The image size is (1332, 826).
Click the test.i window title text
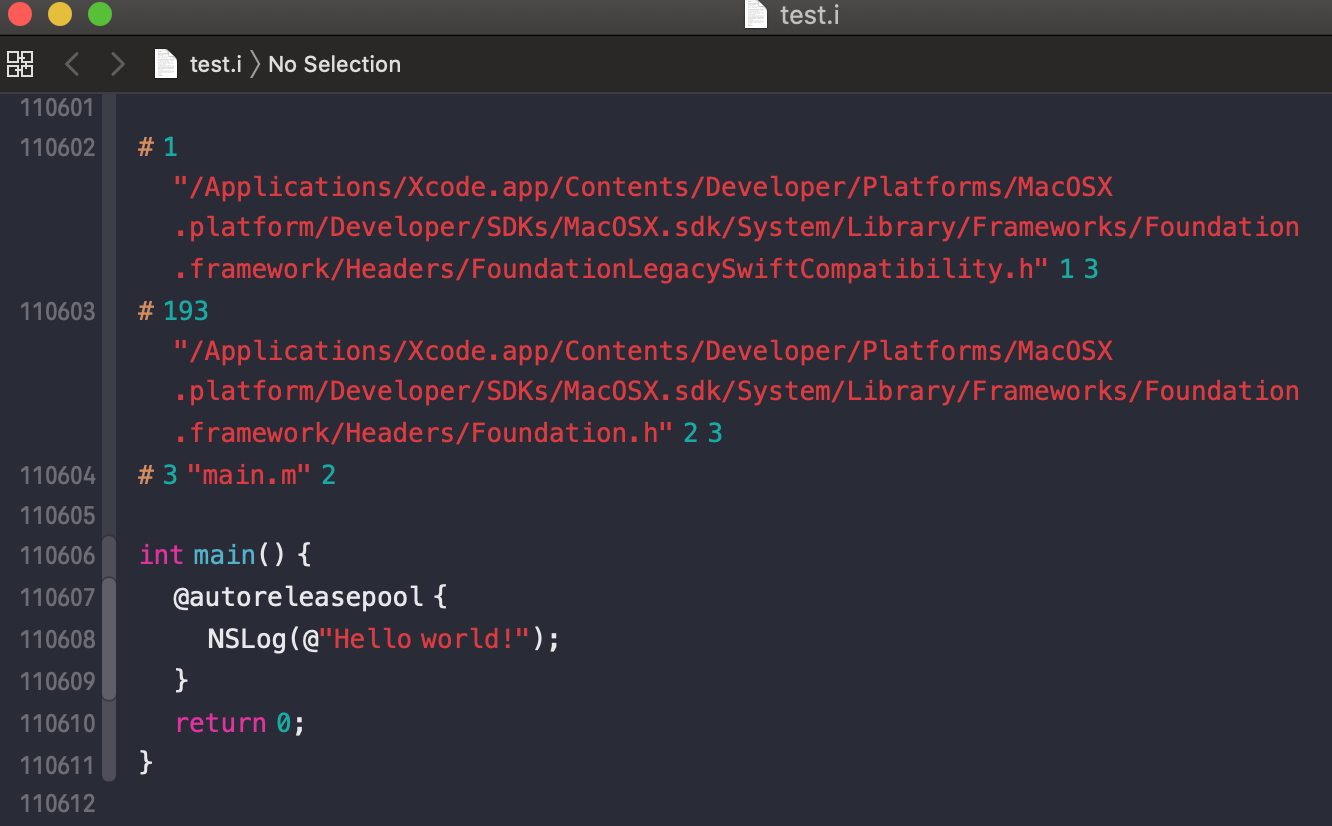808,15
